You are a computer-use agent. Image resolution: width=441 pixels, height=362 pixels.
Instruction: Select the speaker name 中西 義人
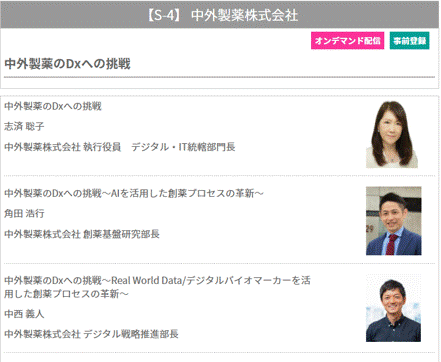coord(24,314)
